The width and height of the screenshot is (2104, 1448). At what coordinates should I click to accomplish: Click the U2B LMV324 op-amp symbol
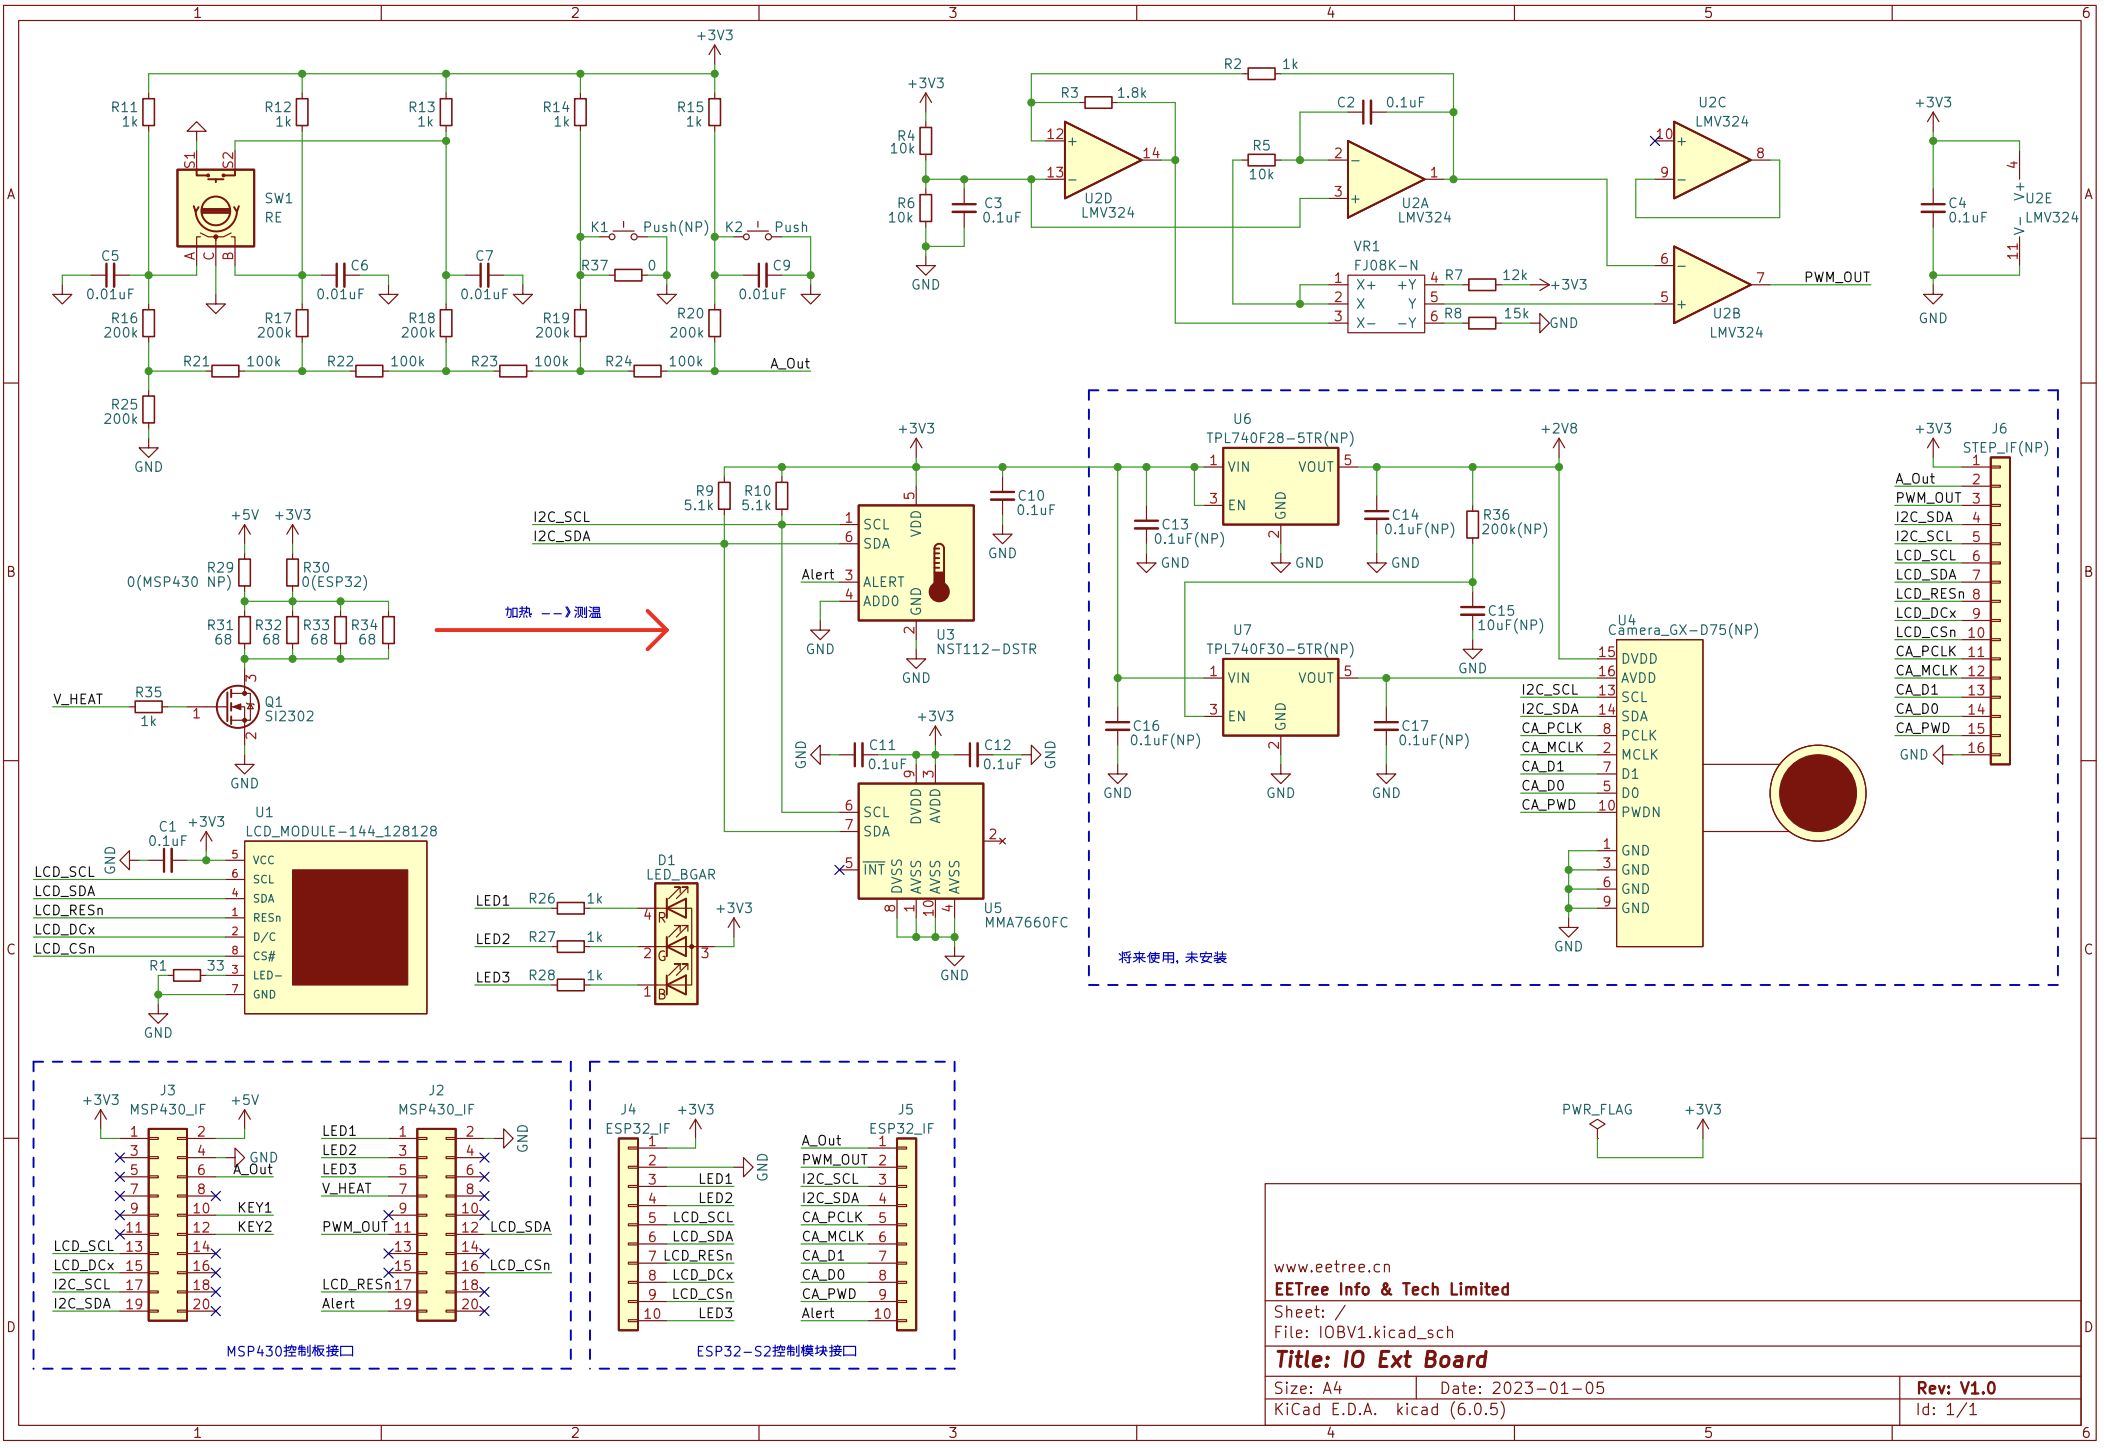tap(1711, 284)
